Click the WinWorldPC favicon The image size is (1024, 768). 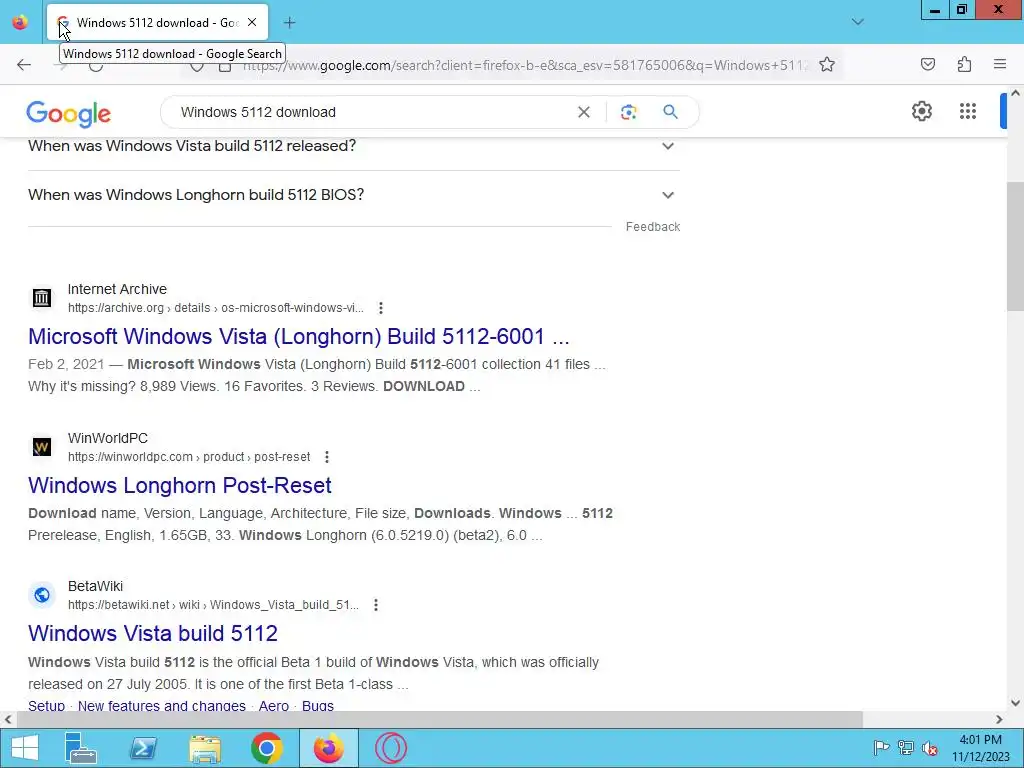coord(42,447)
